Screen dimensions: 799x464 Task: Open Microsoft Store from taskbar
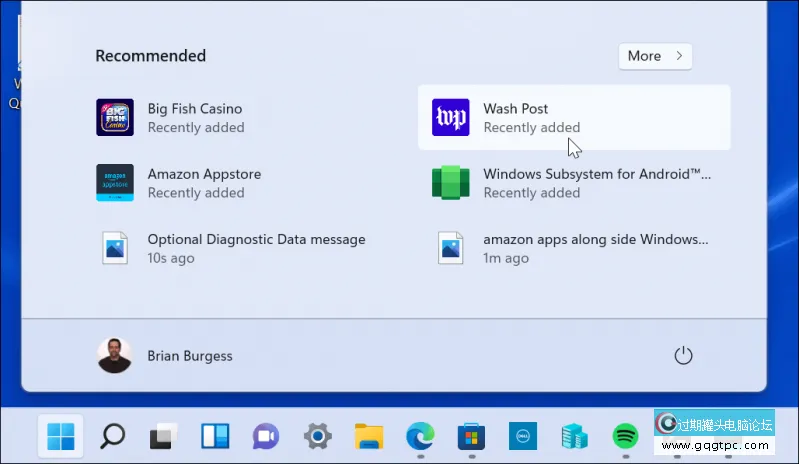(471, 436)
